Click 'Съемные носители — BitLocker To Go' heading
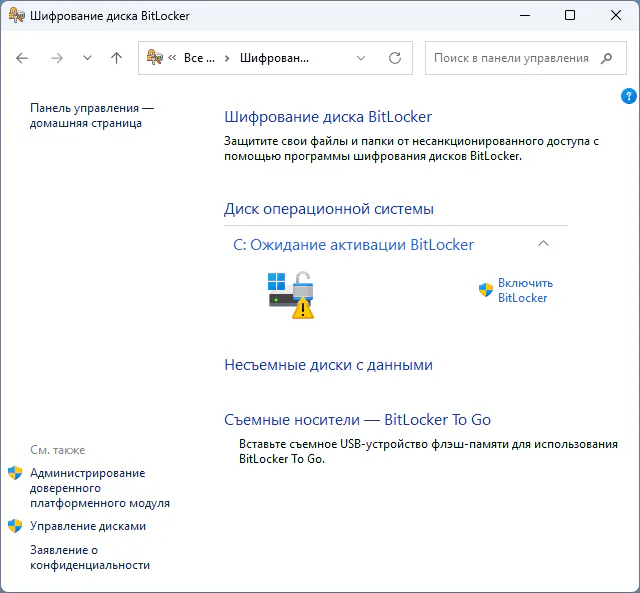The height and width of the screenshot is (593, 640). click(357, 420)
